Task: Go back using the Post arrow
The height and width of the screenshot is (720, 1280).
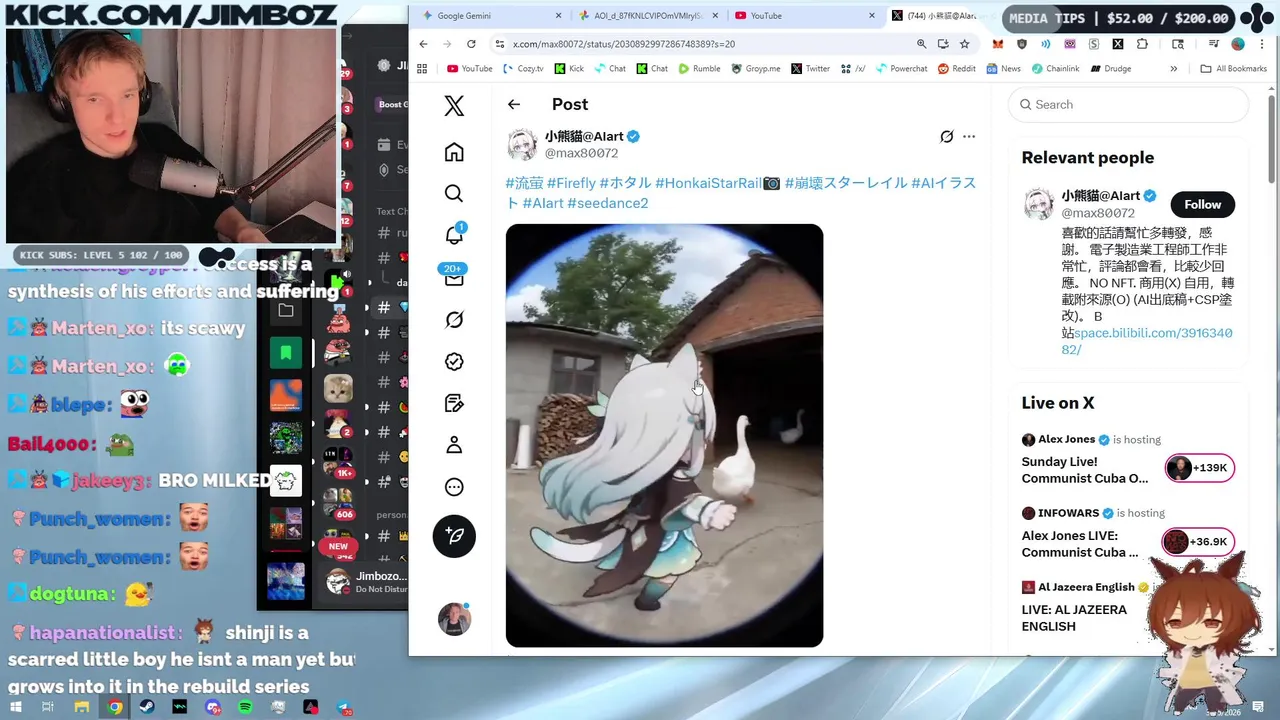Action: point(514,104)
